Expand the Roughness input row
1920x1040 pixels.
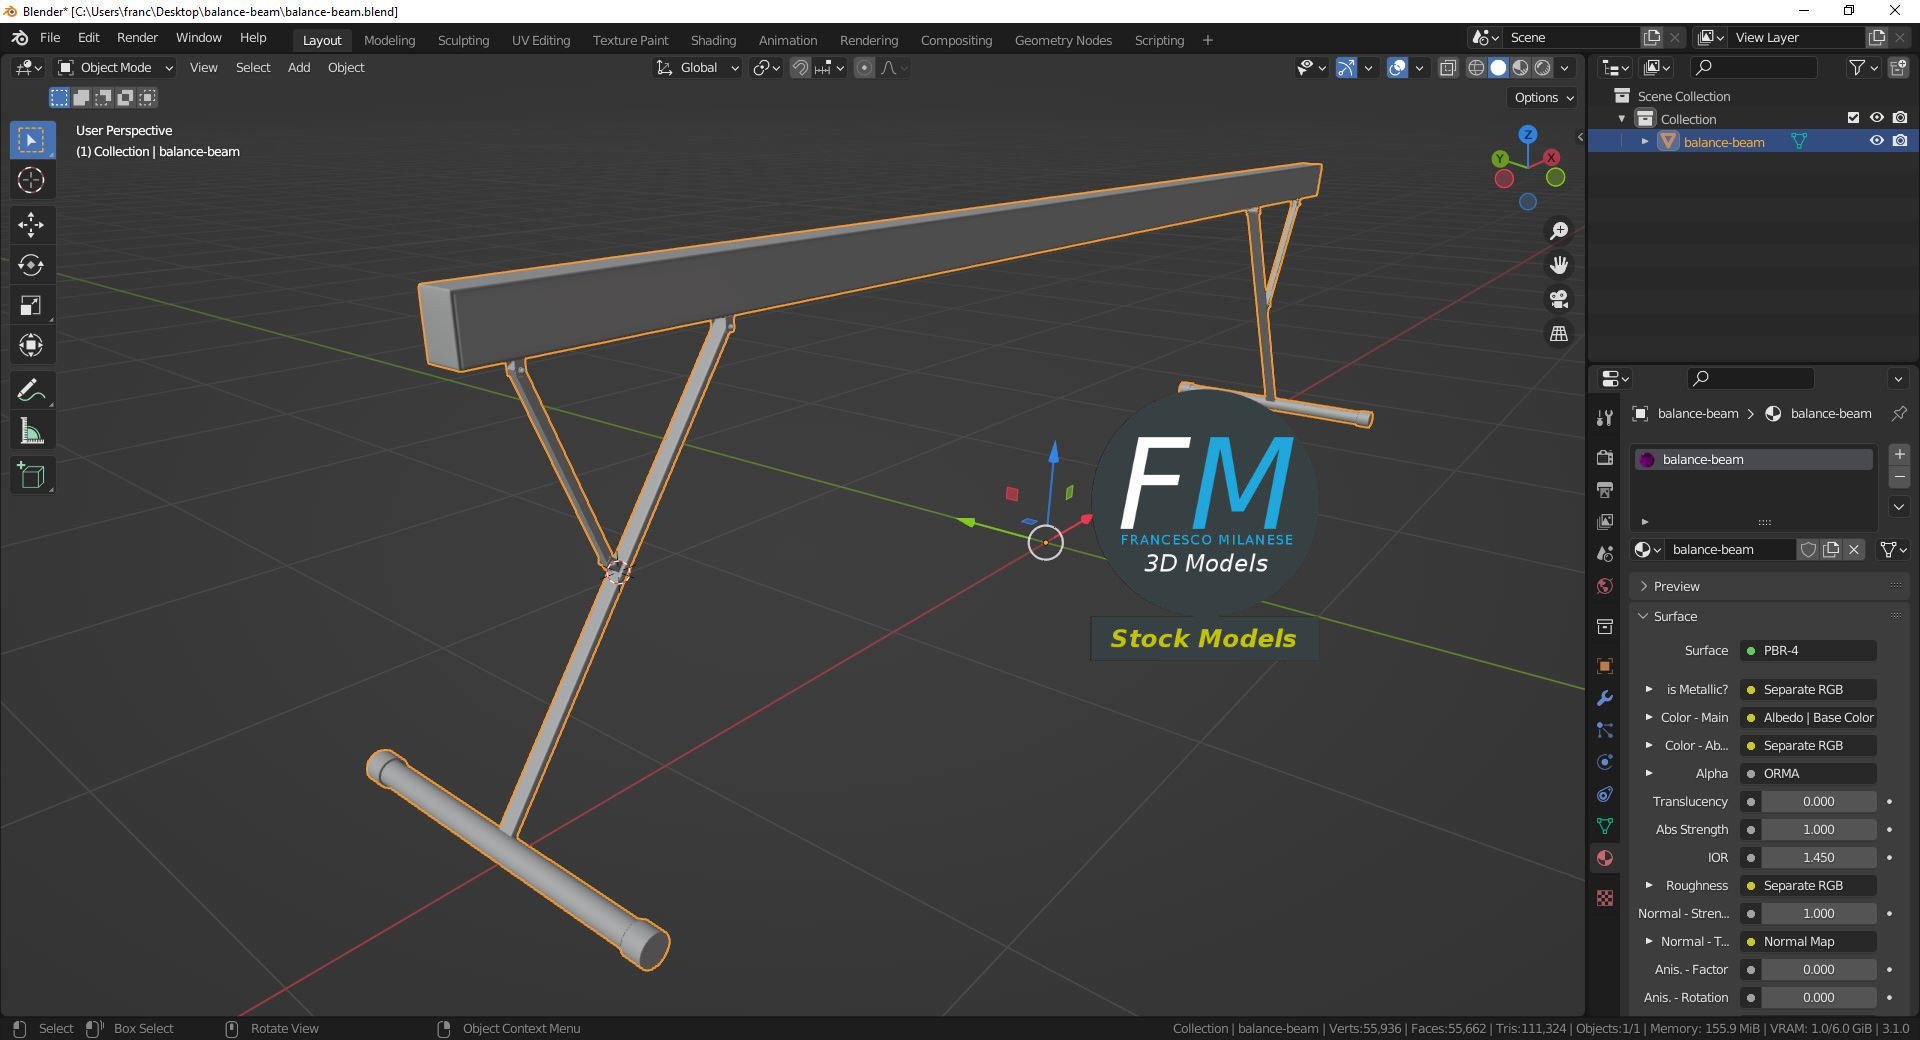(1649, 885)
